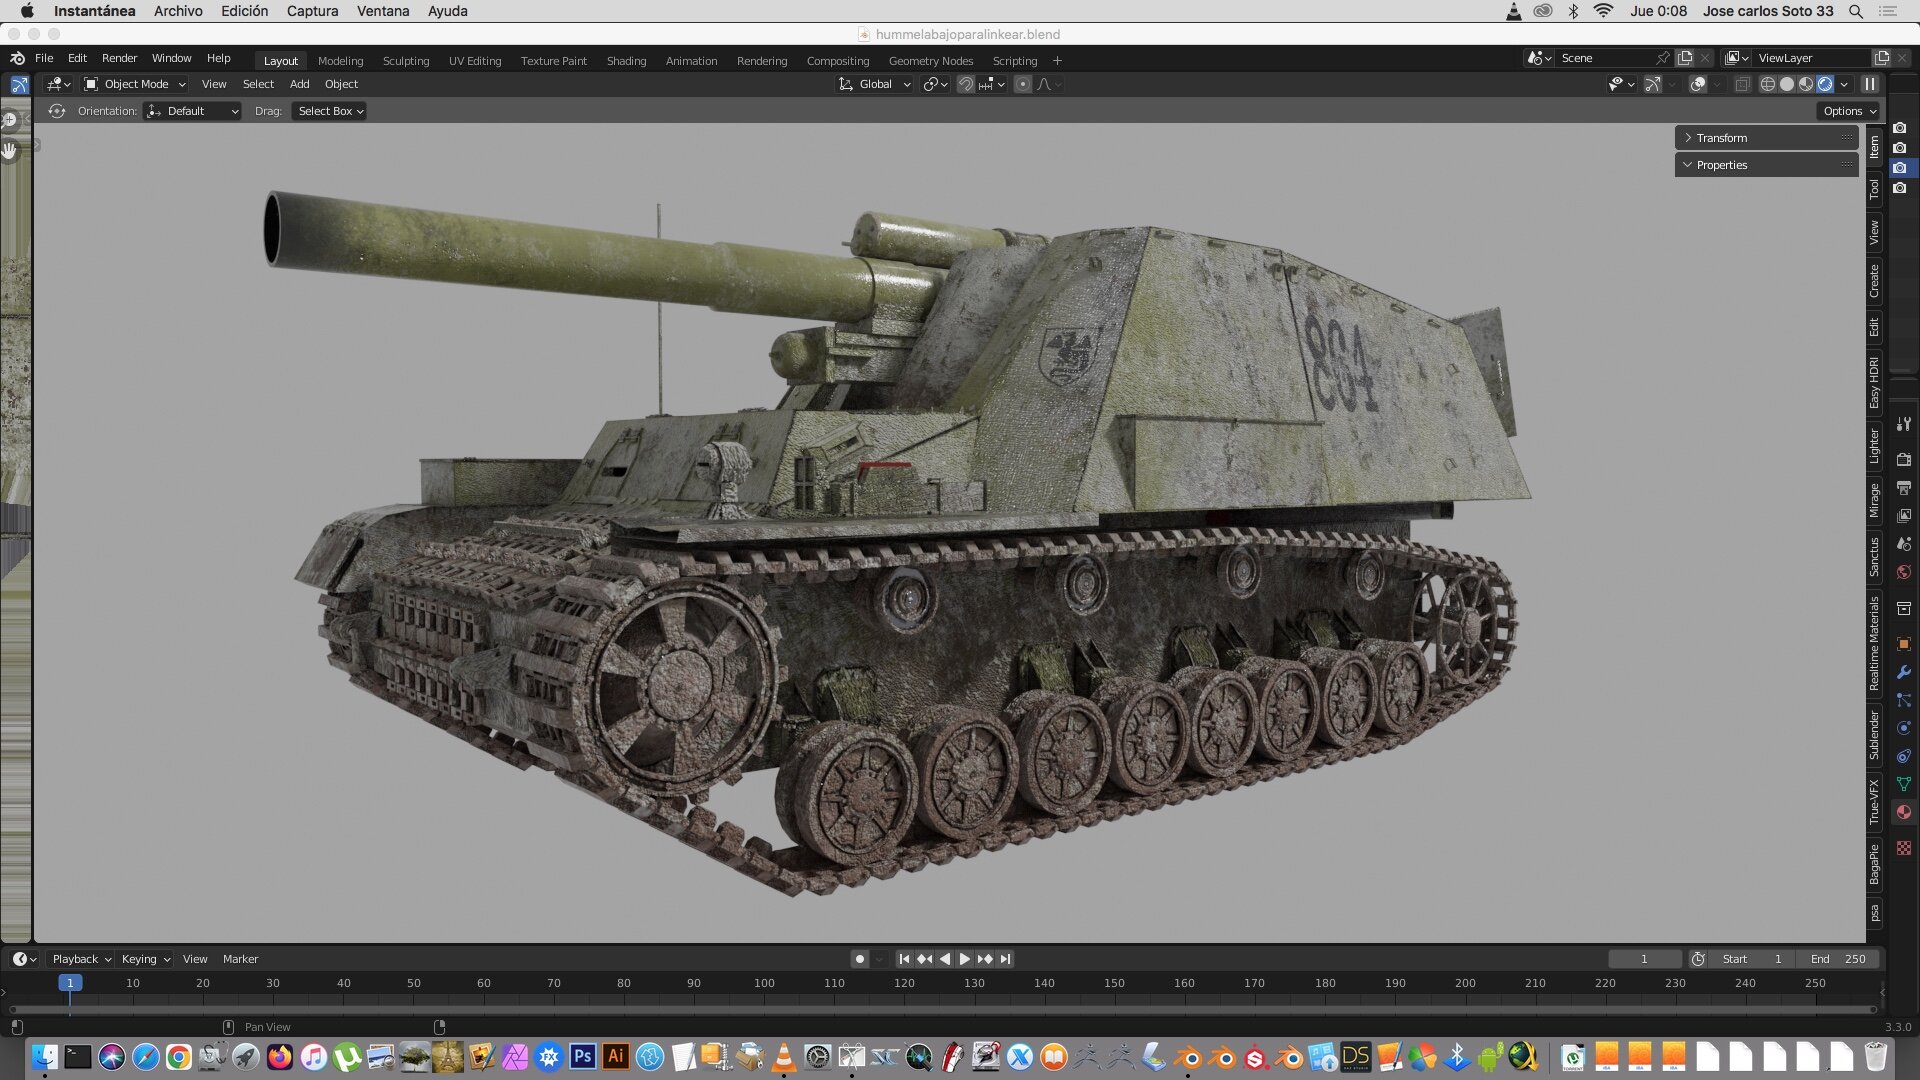Open Physics properties tab icon
The height and width of the screenshot is (1080, 1920).
1904,728
